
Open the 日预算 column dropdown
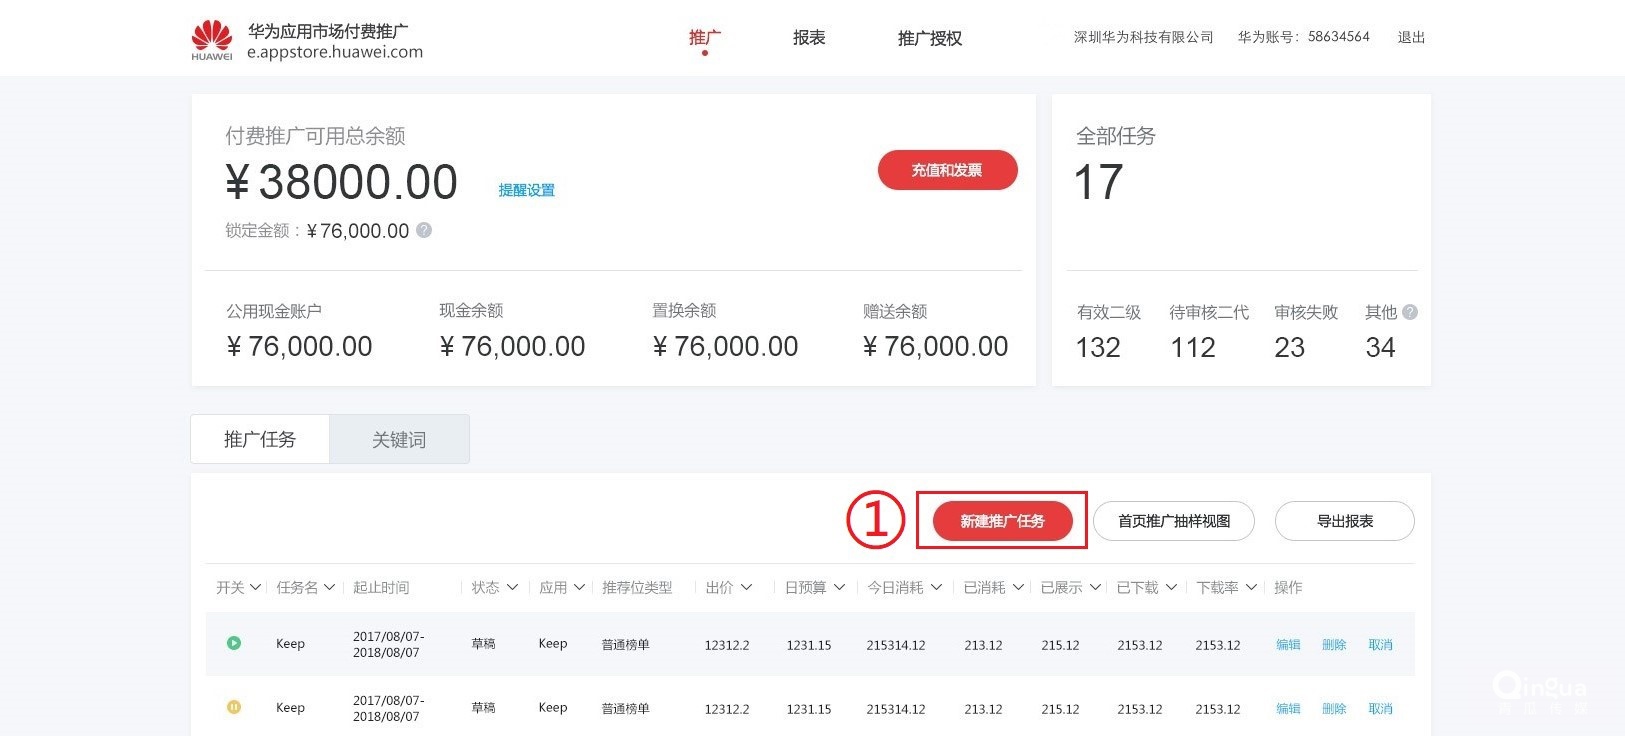[839, 588]
